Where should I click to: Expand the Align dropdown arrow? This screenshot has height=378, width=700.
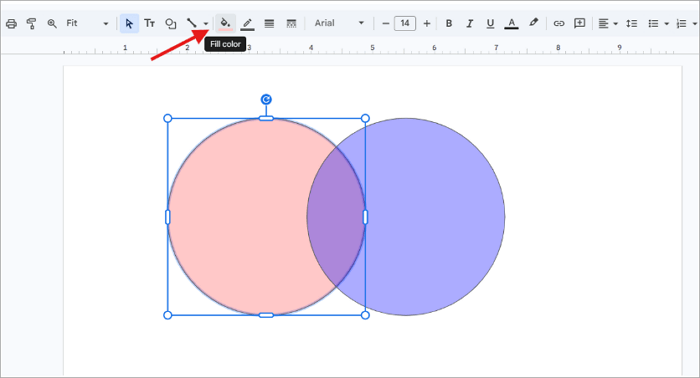tap(616, 24)
